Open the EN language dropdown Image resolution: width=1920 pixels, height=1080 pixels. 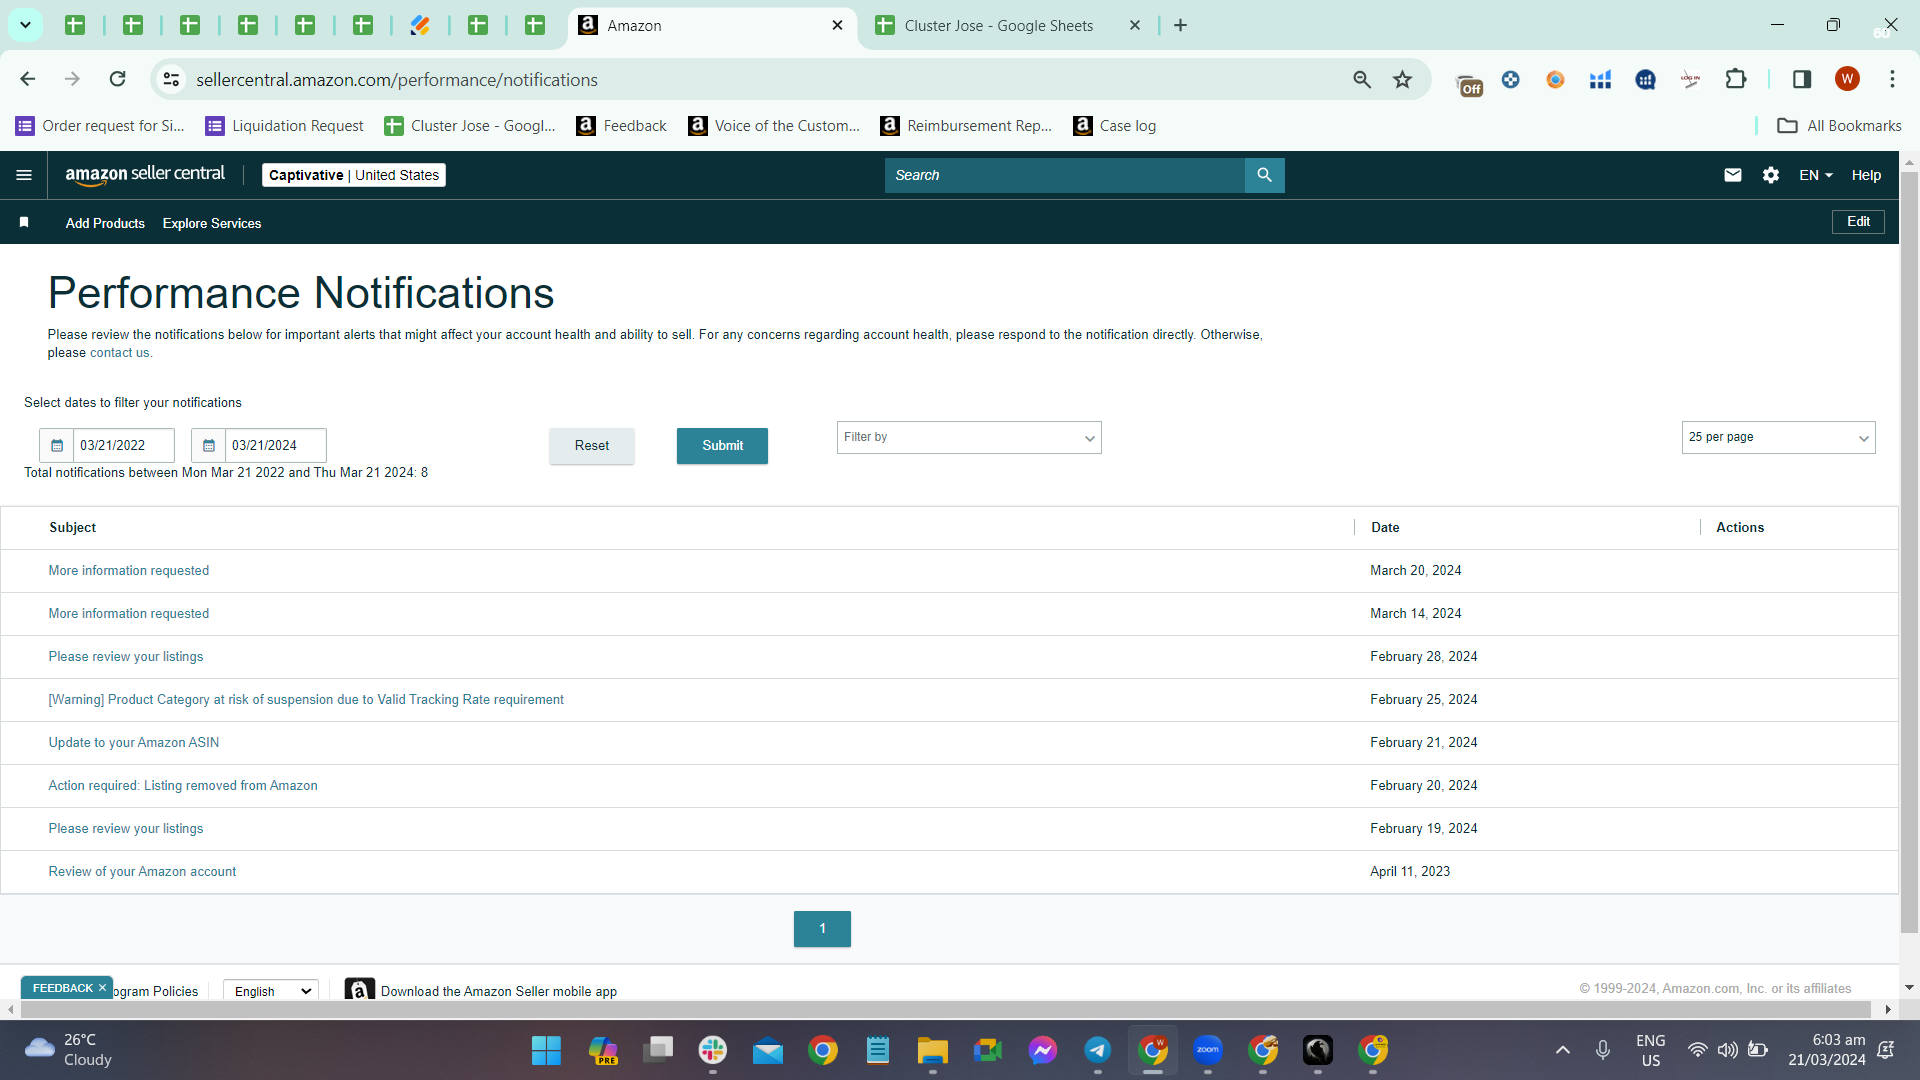1816,175
